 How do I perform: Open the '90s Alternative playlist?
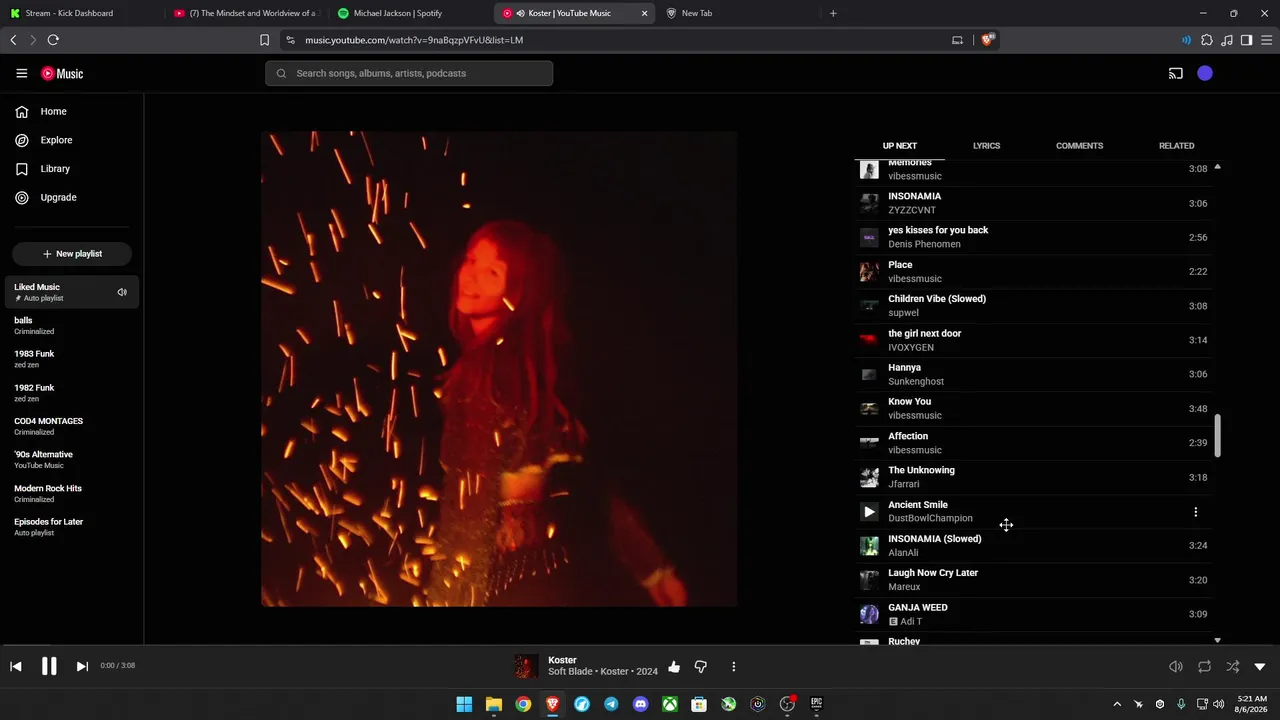tap(72, 460)
